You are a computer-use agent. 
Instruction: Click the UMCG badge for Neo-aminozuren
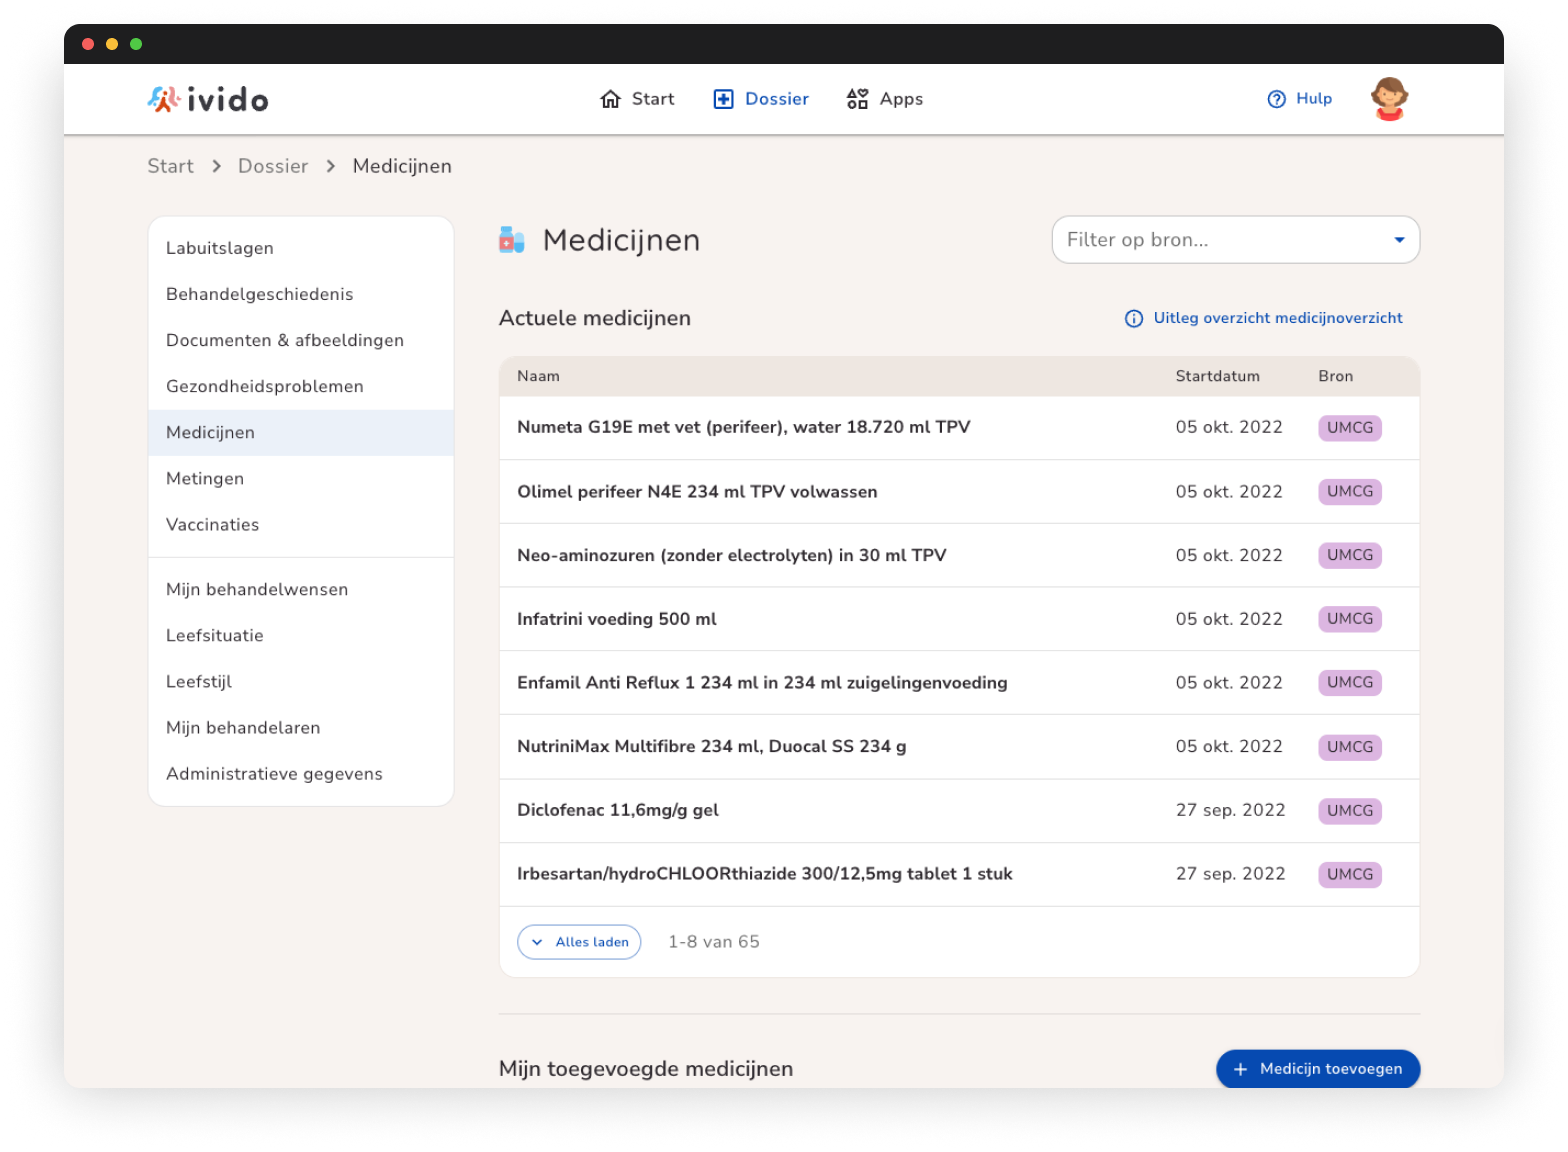click(1350, 555)
